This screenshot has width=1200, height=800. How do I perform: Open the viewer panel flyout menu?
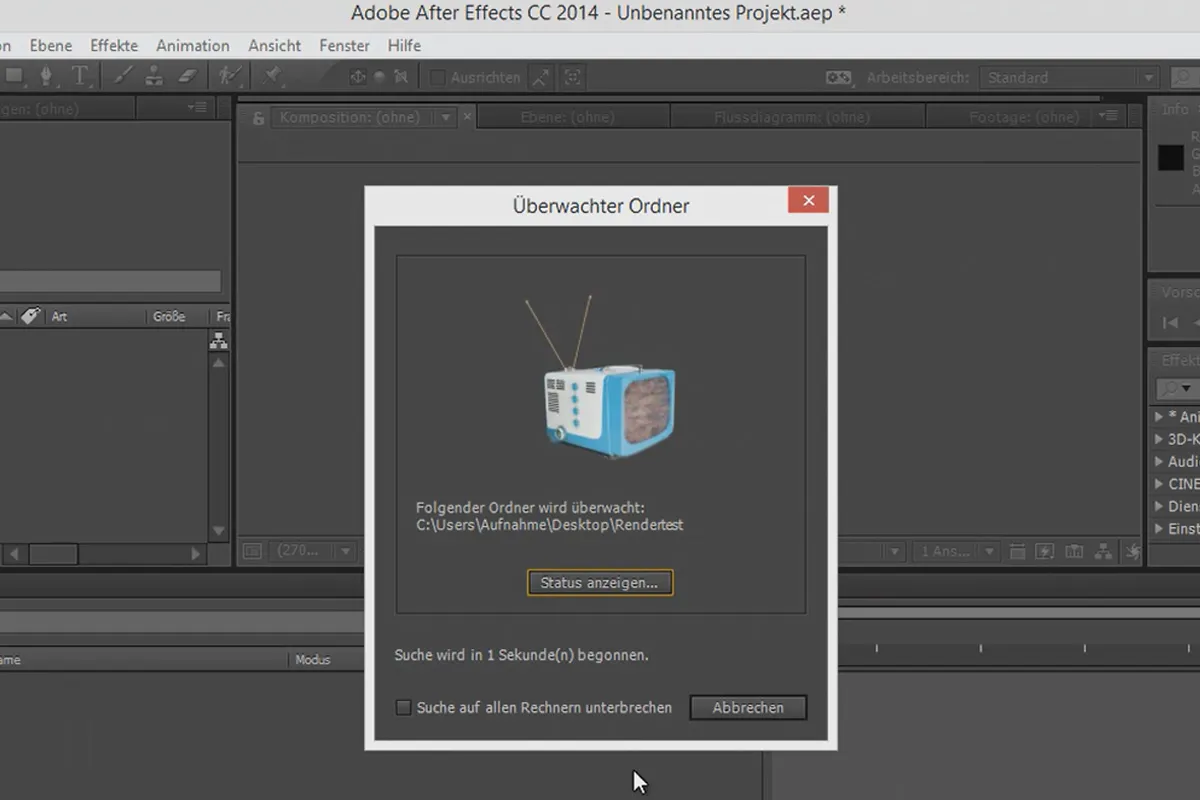[1107, 117]
